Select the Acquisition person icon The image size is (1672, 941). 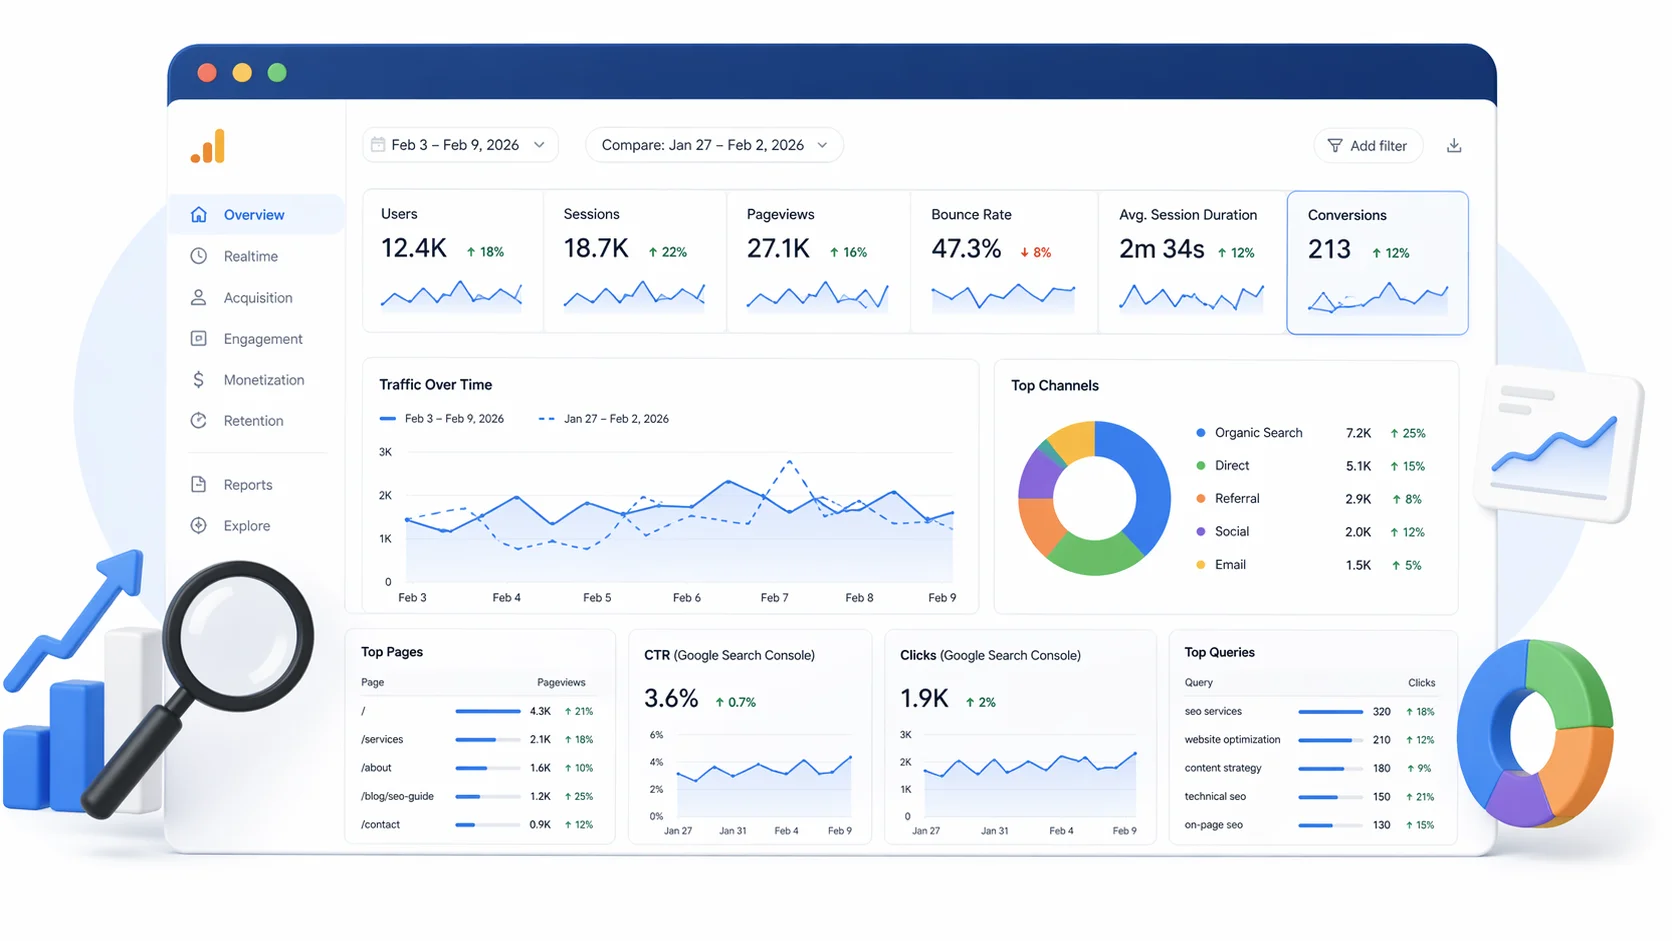click(199, 298)
